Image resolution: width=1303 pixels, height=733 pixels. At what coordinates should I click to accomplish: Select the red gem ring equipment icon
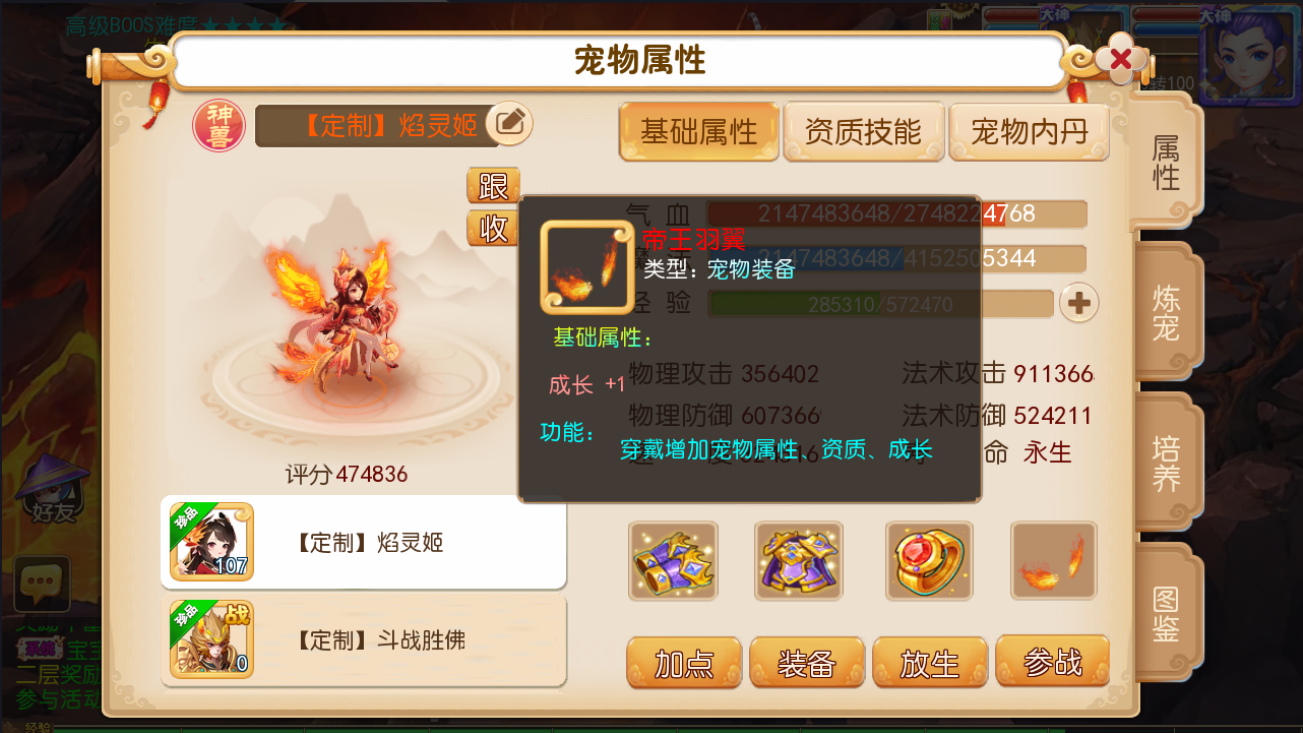tap(929, 561)
